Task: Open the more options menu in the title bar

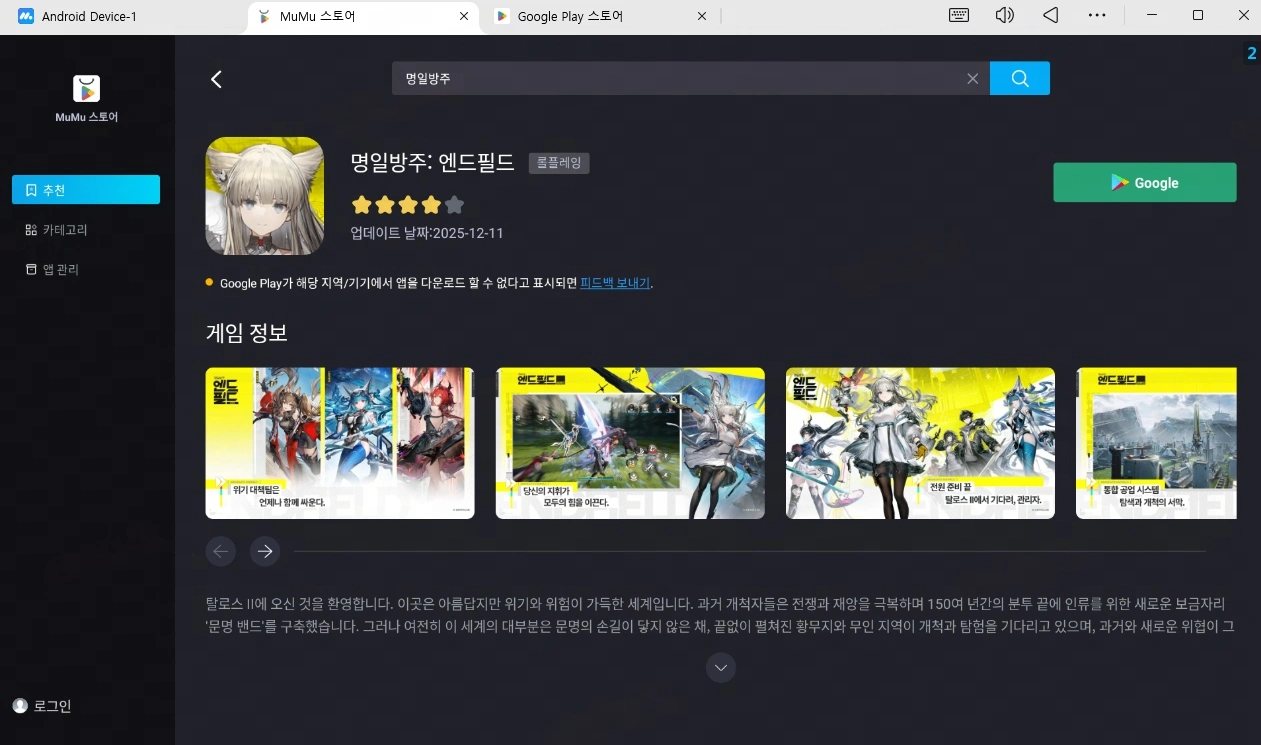Action: [x=1097, y=15]
